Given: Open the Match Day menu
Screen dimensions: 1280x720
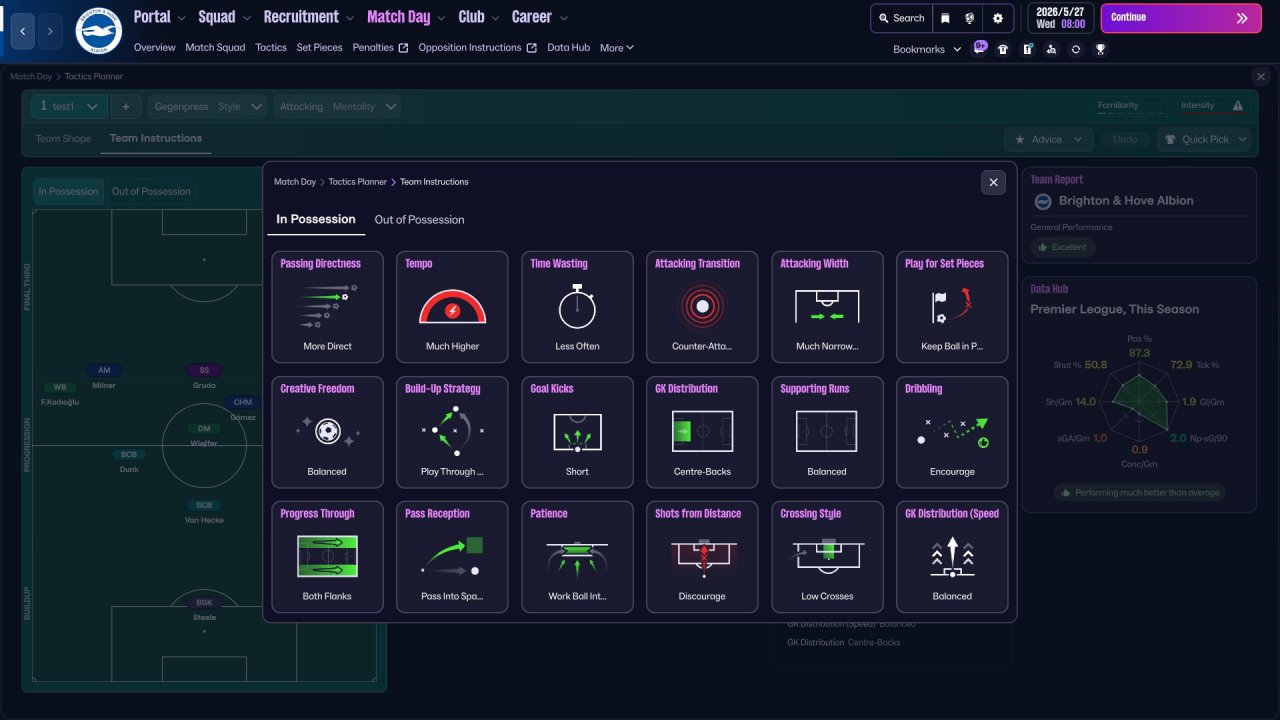Looking at the screenshot, I should [x=407, y=17].
